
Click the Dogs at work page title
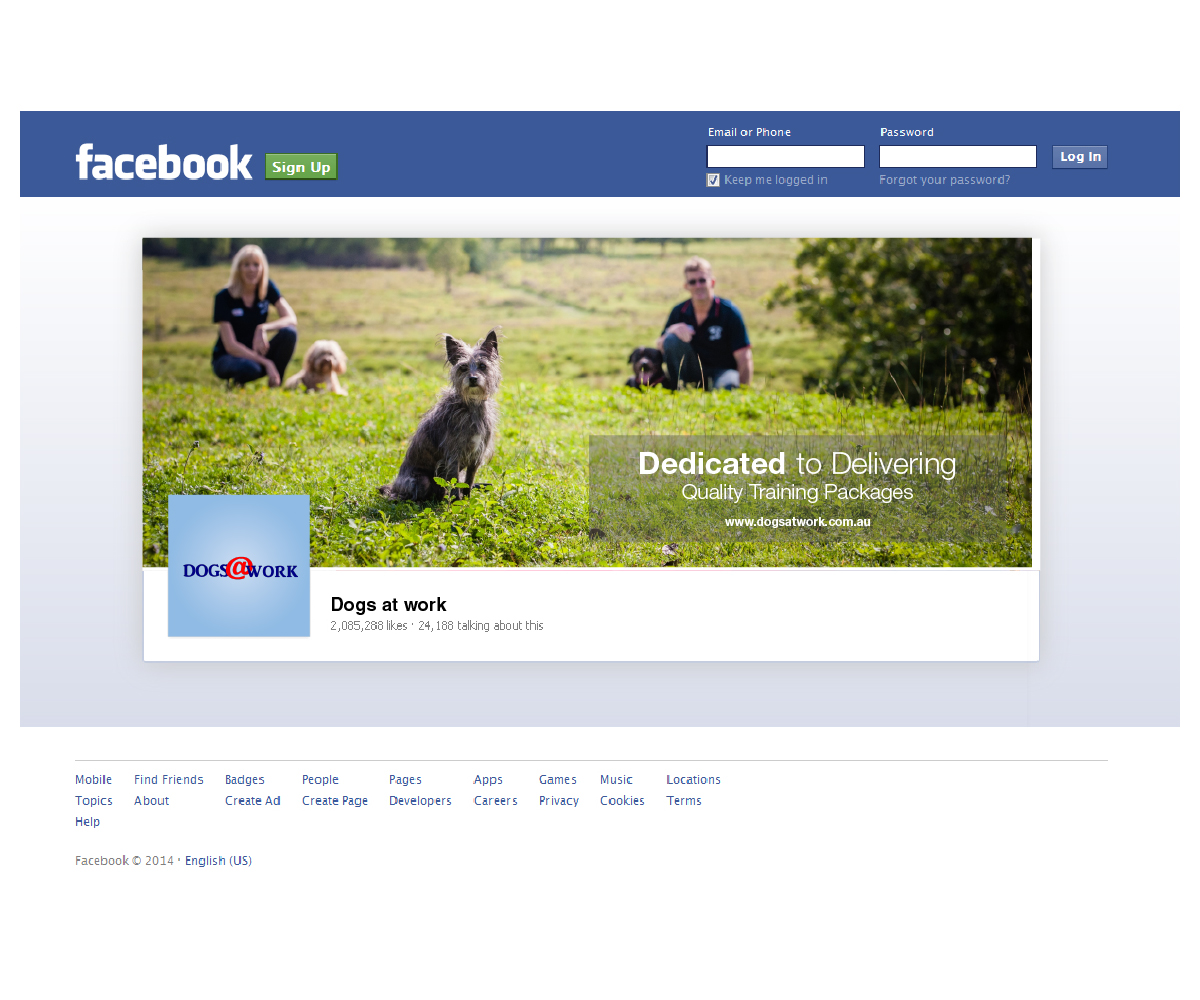click(388, 605)
